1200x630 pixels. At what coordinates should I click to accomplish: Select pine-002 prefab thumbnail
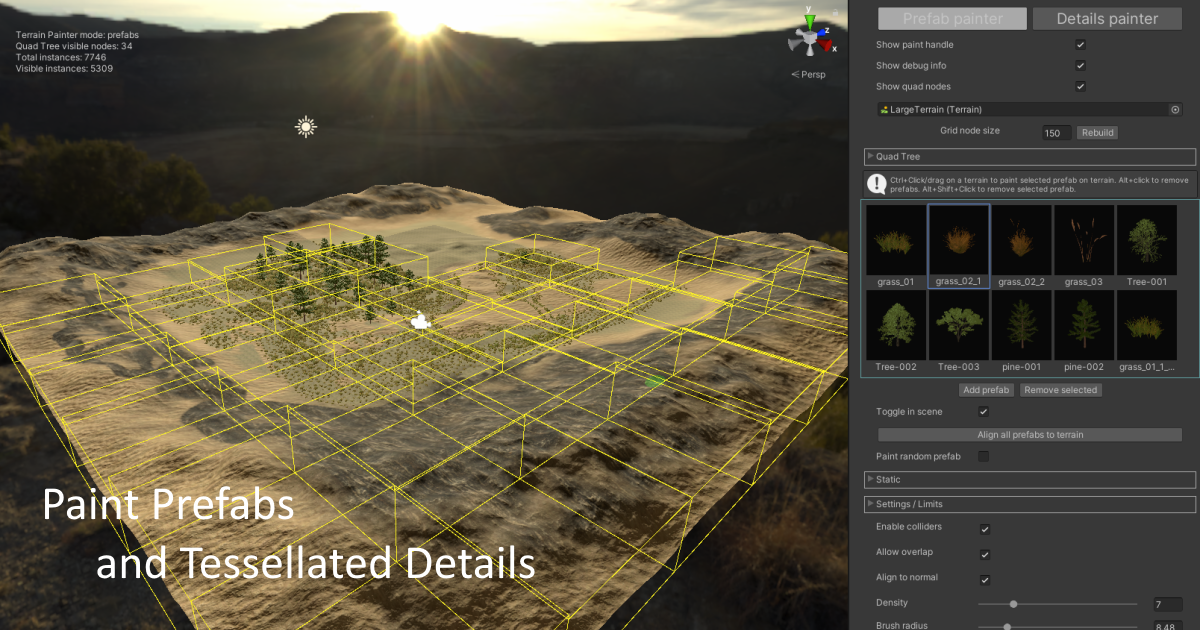coord(1083,332)
